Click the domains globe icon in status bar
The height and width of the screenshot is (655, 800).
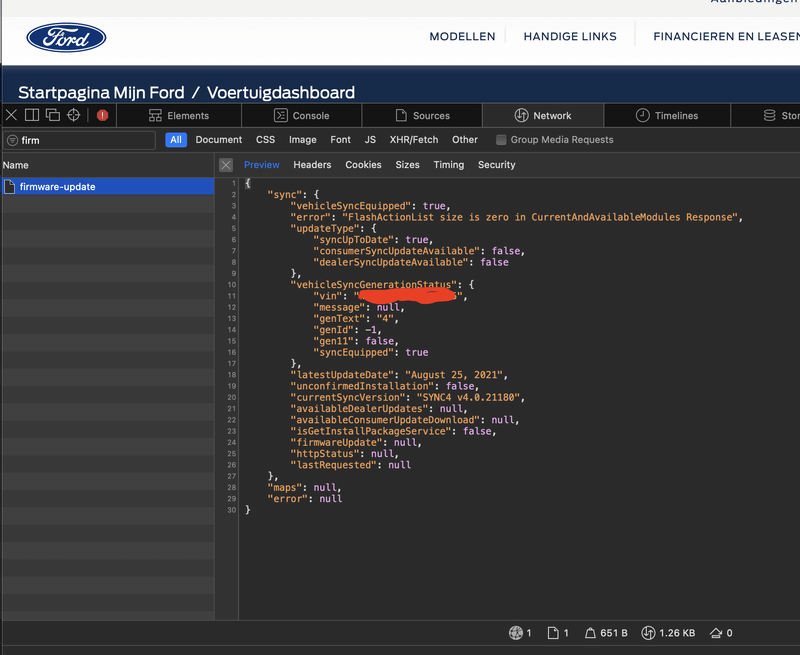coord(516,633)
